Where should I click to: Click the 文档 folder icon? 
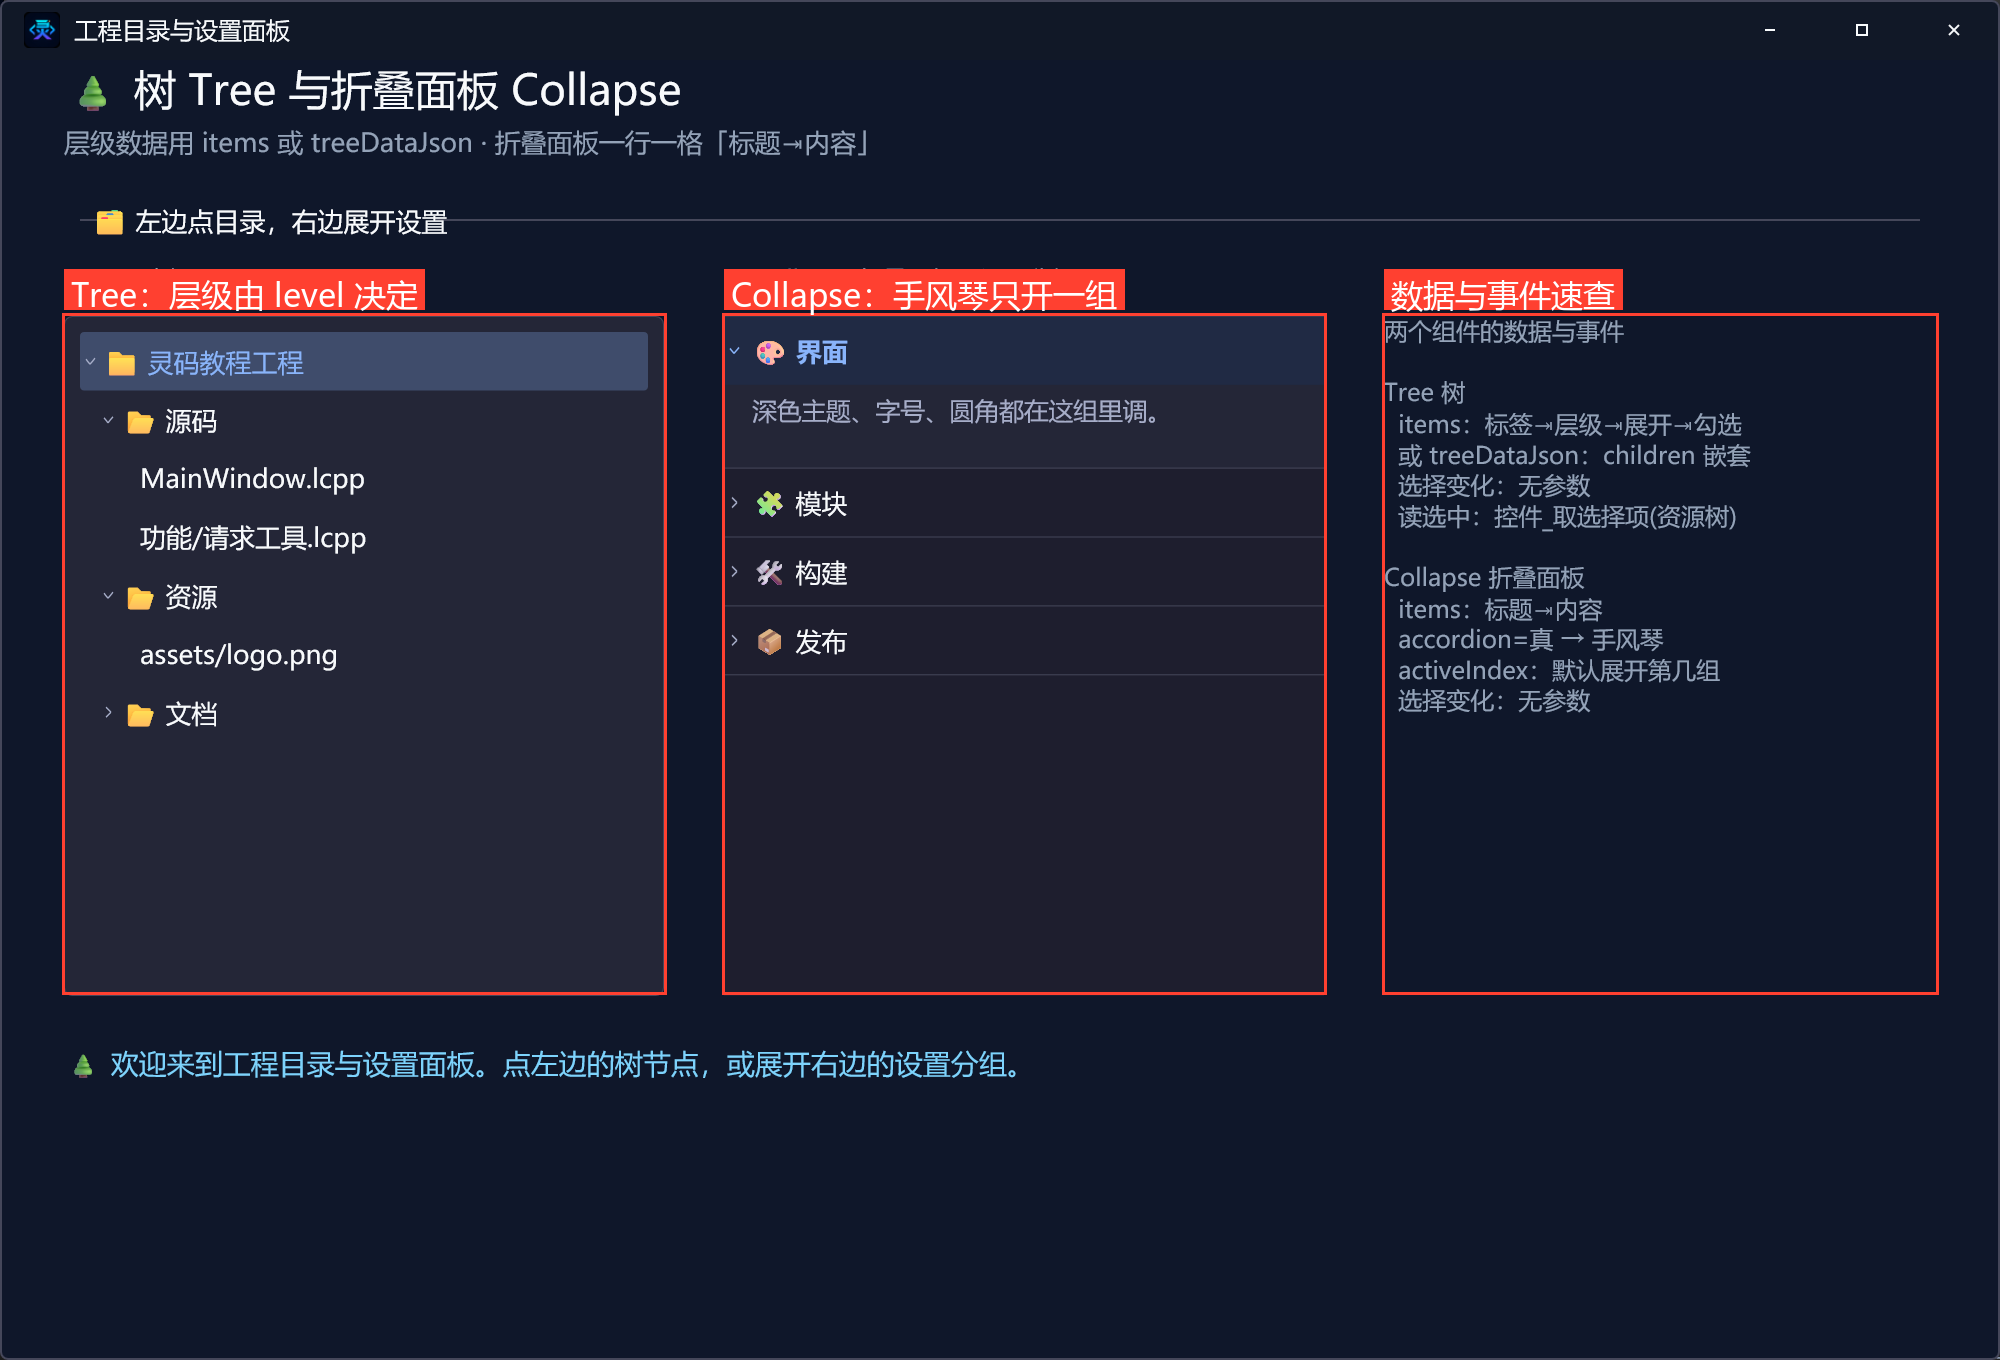tap(141, 715)
